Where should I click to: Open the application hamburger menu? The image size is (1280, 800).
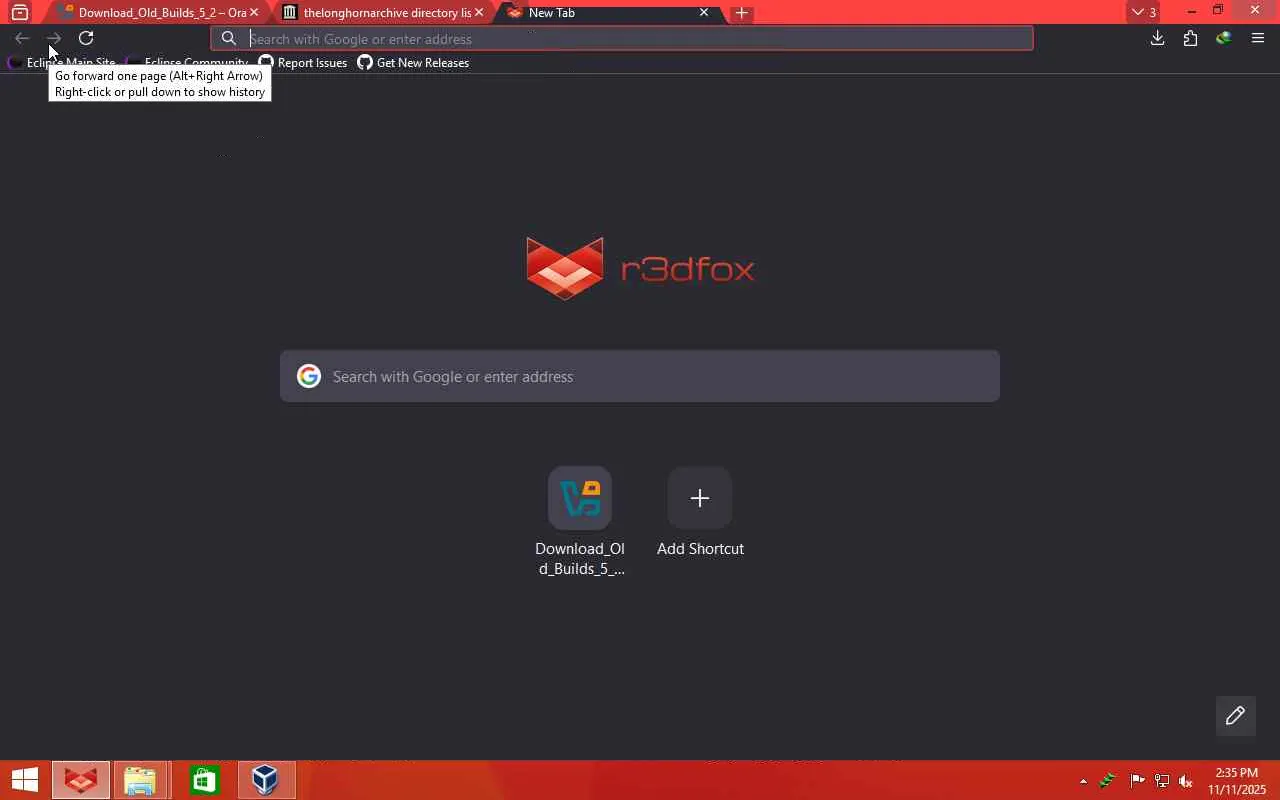click(1258, 38)
